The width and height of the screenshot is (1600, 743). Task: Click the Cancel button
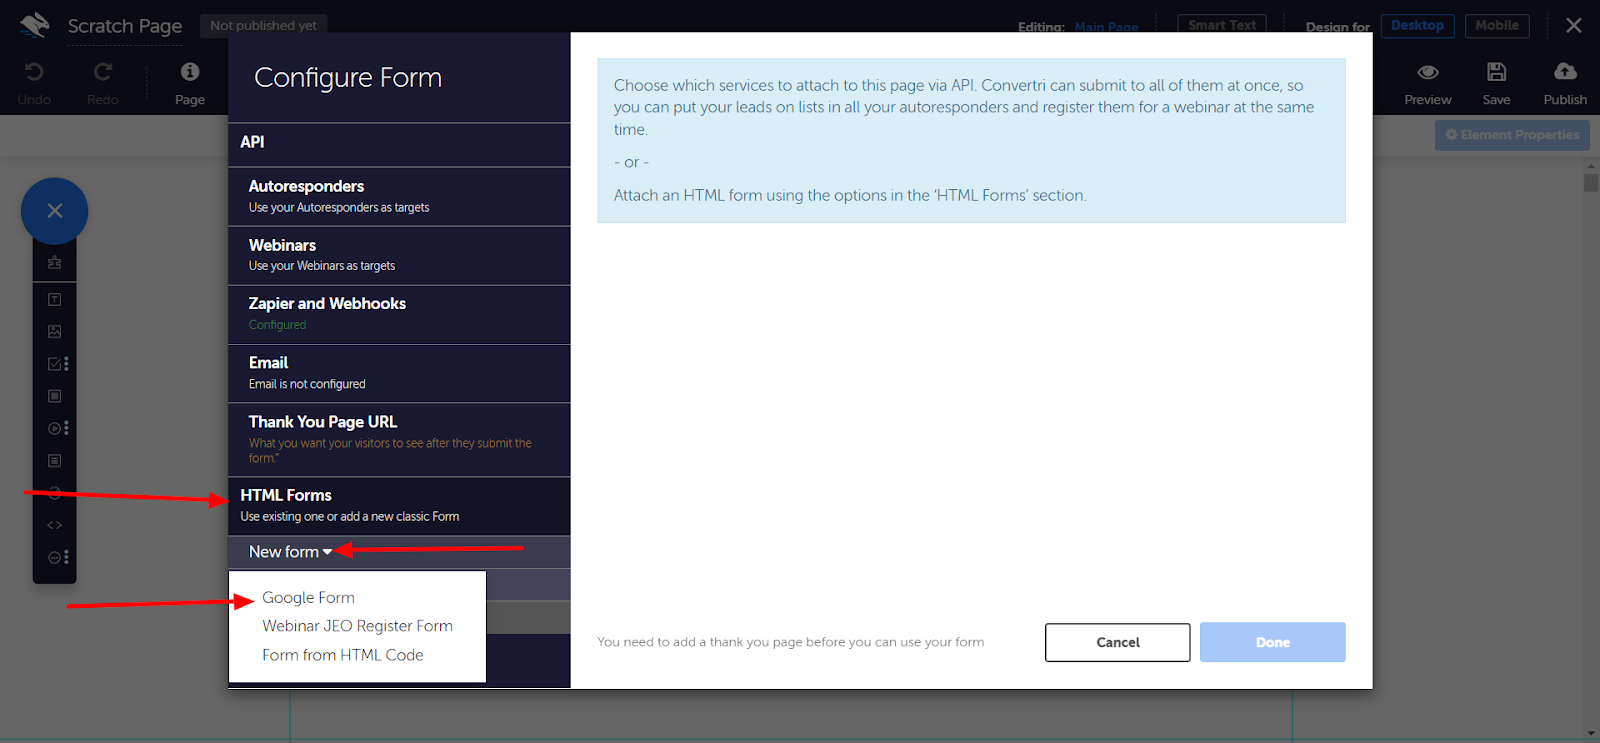click(1118, 642)
